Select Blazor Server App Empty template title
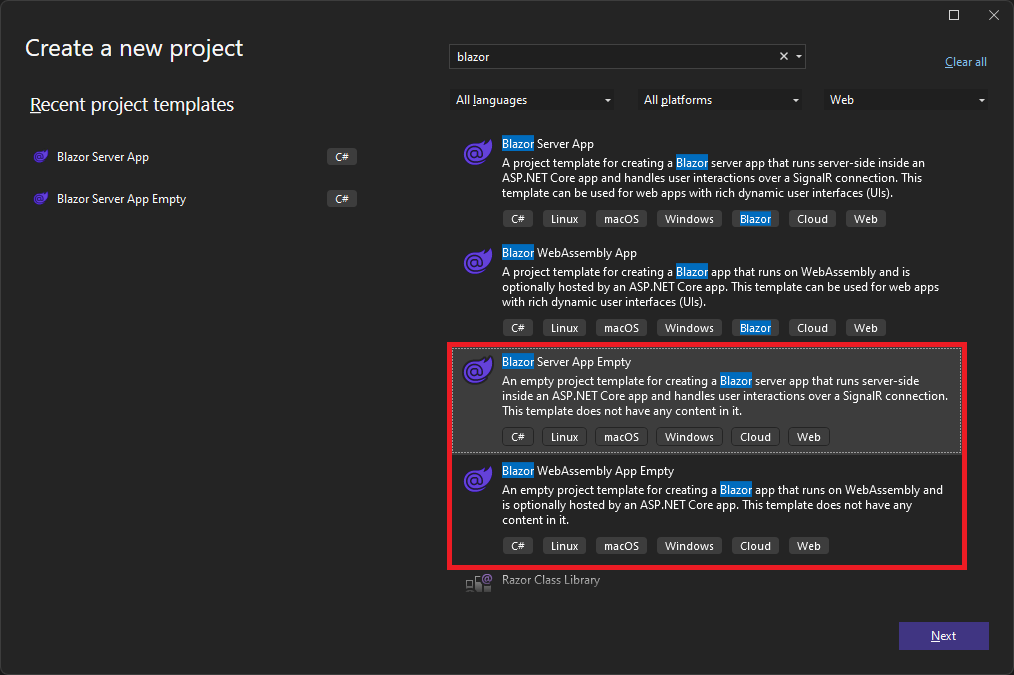1014x675 pixels. (x=566, y=362)
